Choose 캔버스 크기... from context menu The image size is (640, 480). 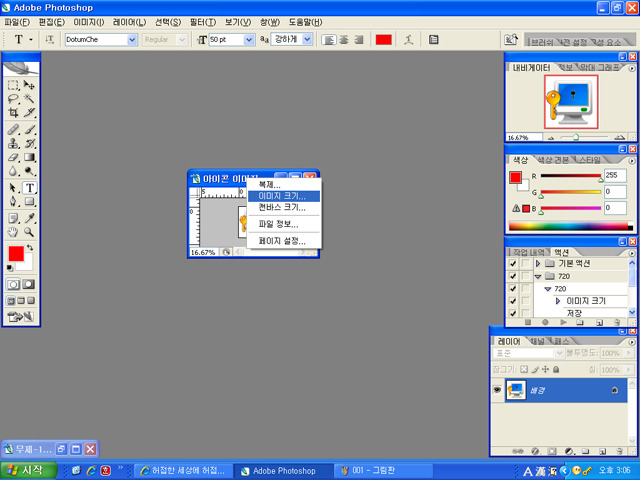pyautogui.click(x=284, y=207)
